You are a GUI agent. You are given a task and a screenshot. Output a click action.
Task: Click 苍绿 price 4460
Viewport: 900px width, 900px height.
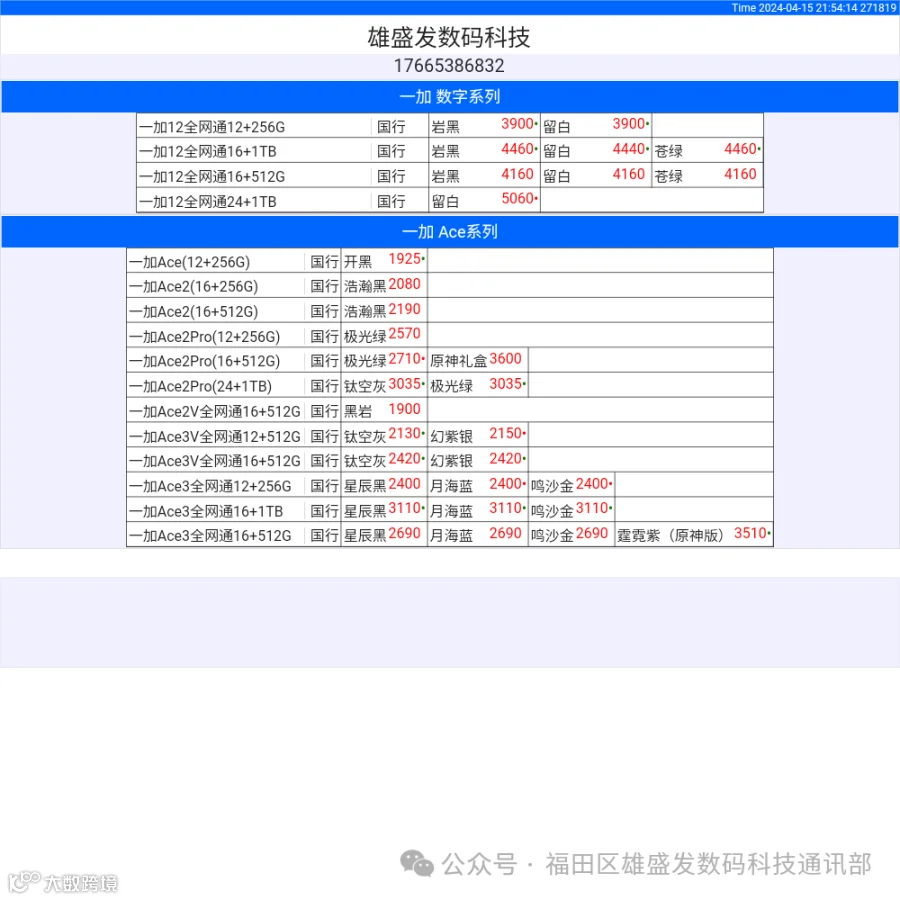tap(740, 149)
